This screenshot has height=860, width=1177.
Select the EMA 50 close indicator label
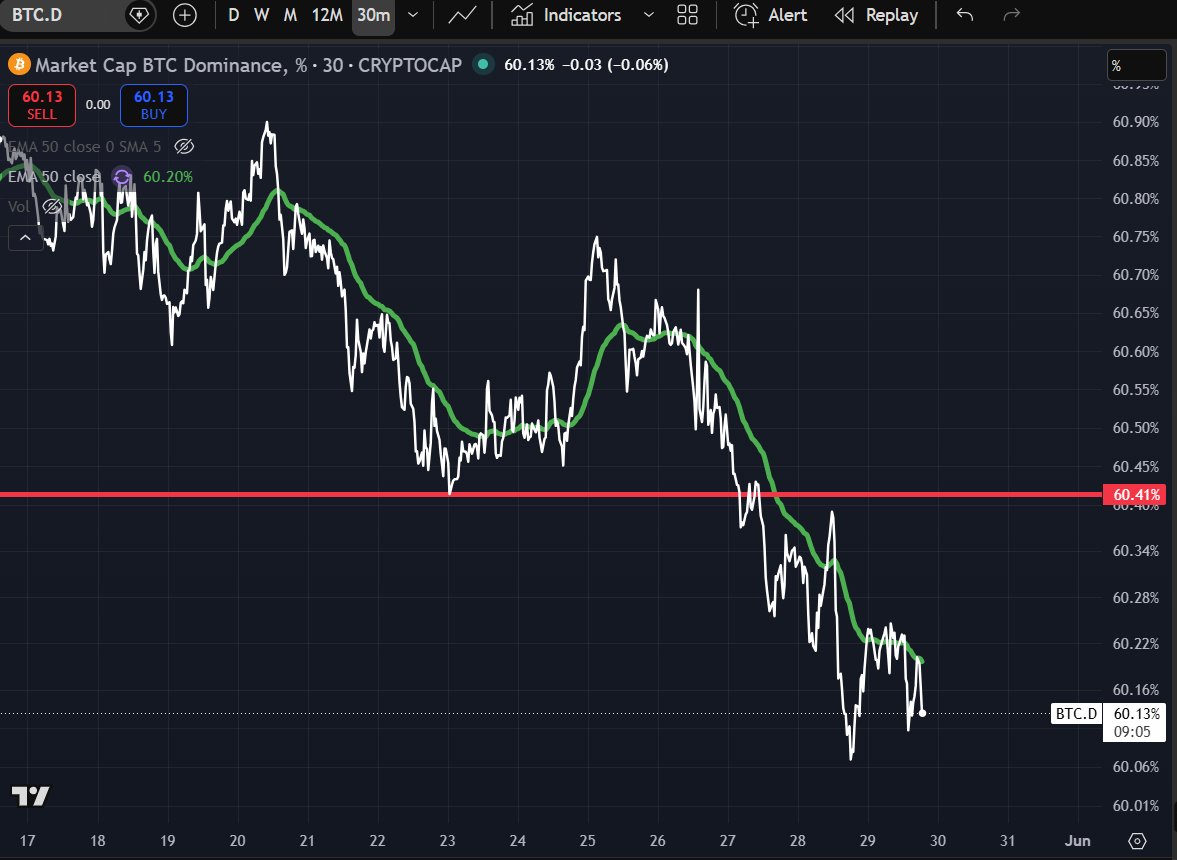point(54,177)
